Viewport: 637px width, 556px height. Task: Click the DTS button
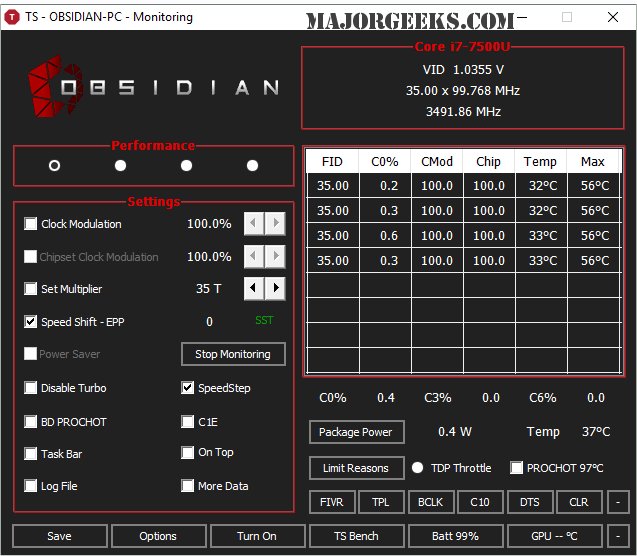pos(530,502)
